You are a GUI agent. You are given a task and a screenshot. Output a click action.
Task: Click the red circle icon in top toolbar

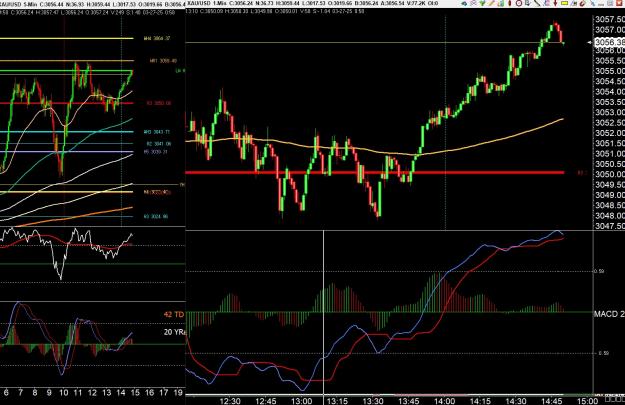[519, 3]
